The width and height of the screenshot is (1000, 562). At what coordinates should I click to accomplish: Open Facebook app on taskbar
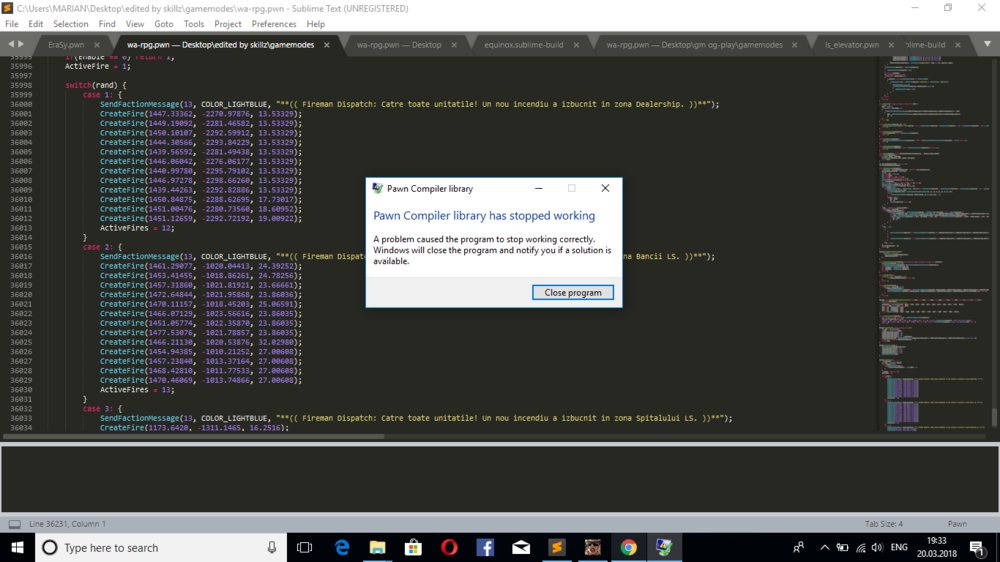coord(485,547)
